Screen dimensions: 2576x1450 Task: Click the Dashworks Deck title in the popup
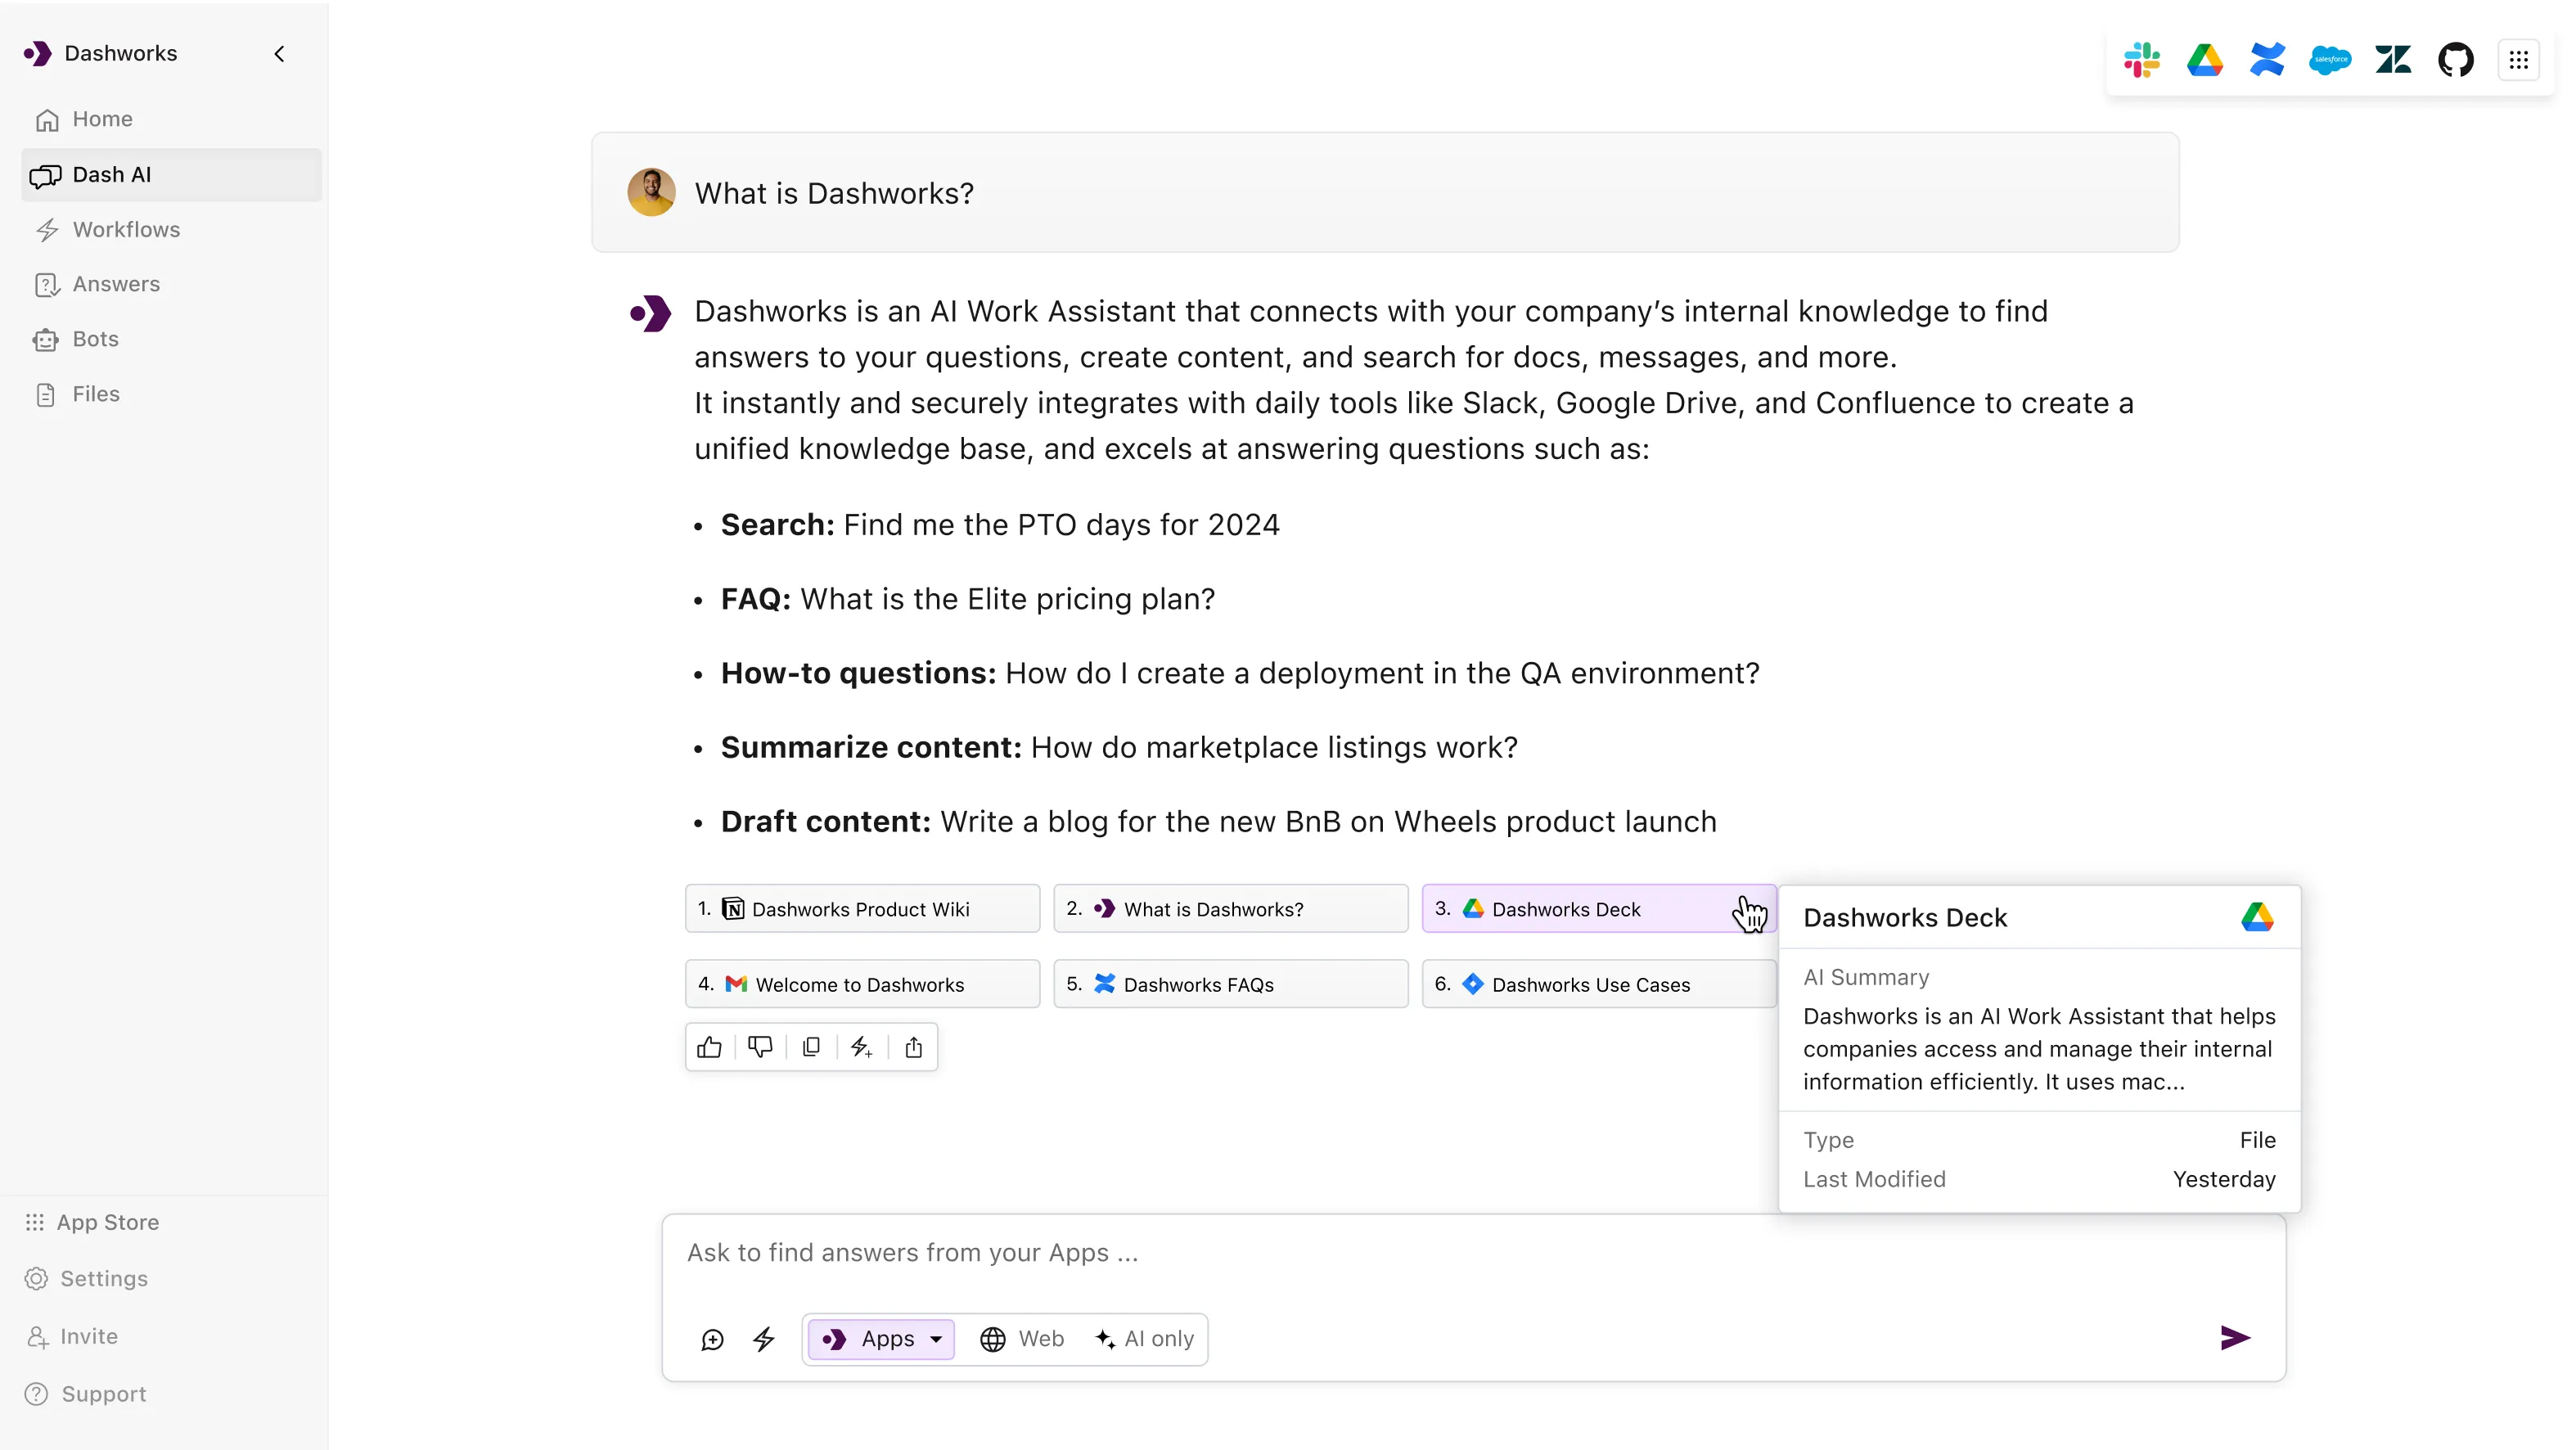click(x=1905, y=918)
